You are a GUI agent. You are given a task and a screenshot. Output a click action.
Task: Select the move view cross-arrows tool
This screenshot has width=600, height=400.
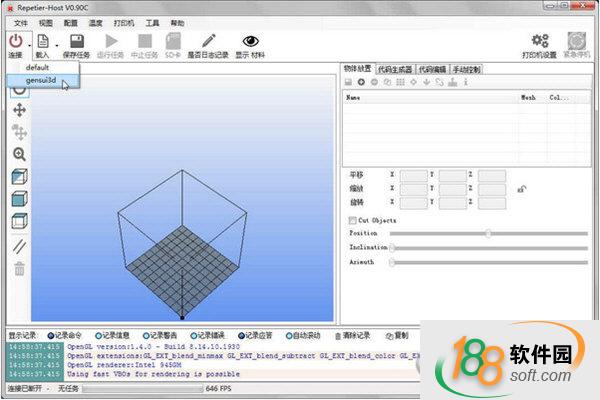tap(19, 109)
